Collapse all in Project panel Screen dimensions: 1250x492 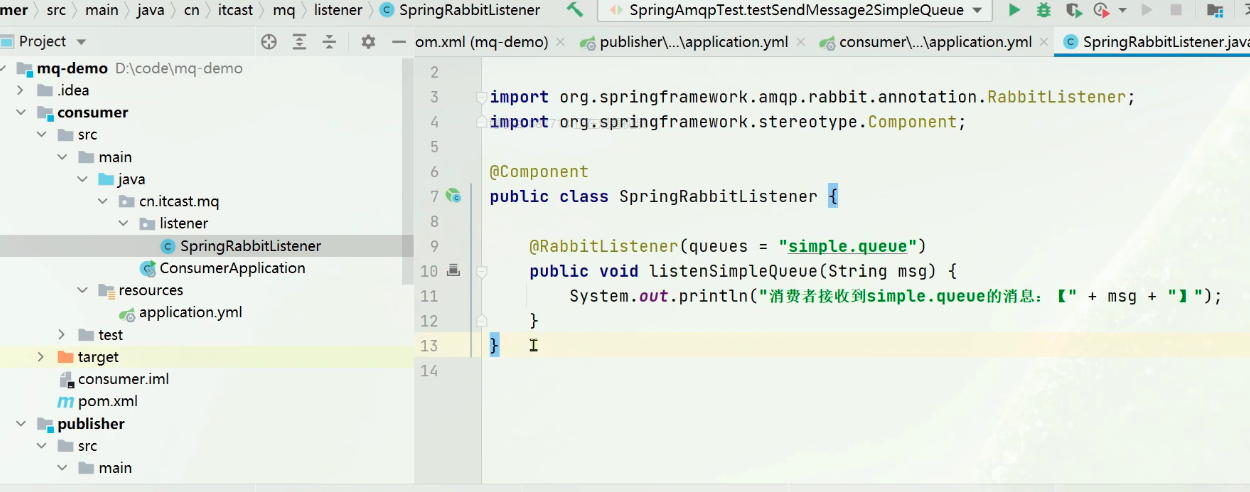coord(329,41)
